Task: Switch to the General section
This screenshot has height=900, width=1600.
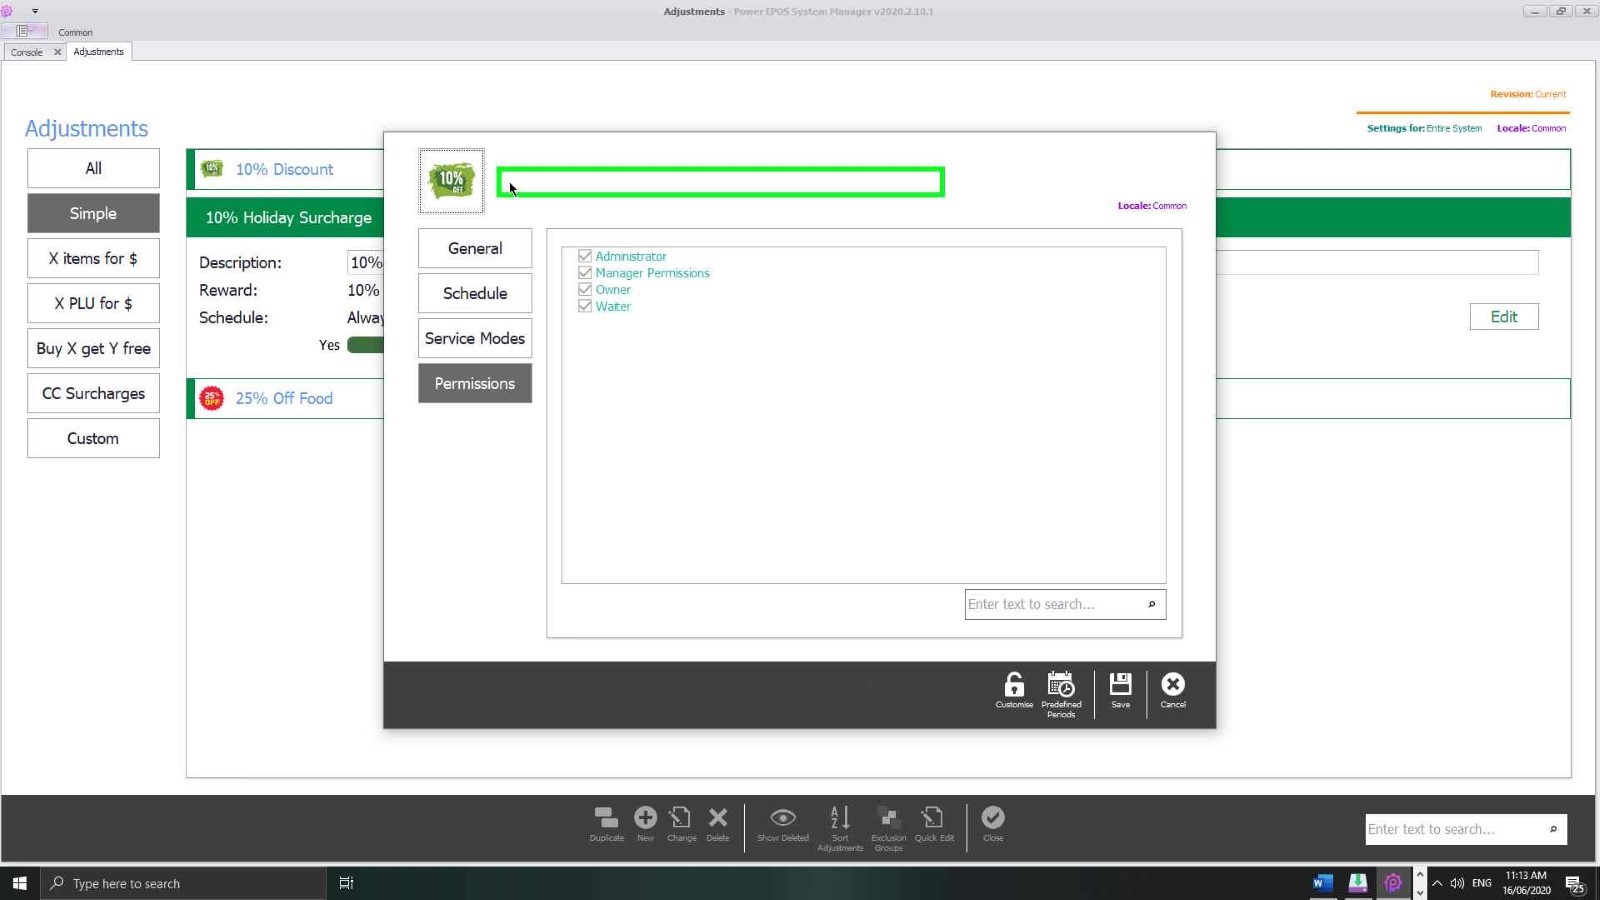Action: pyautogui.click(x=475, y=248)
